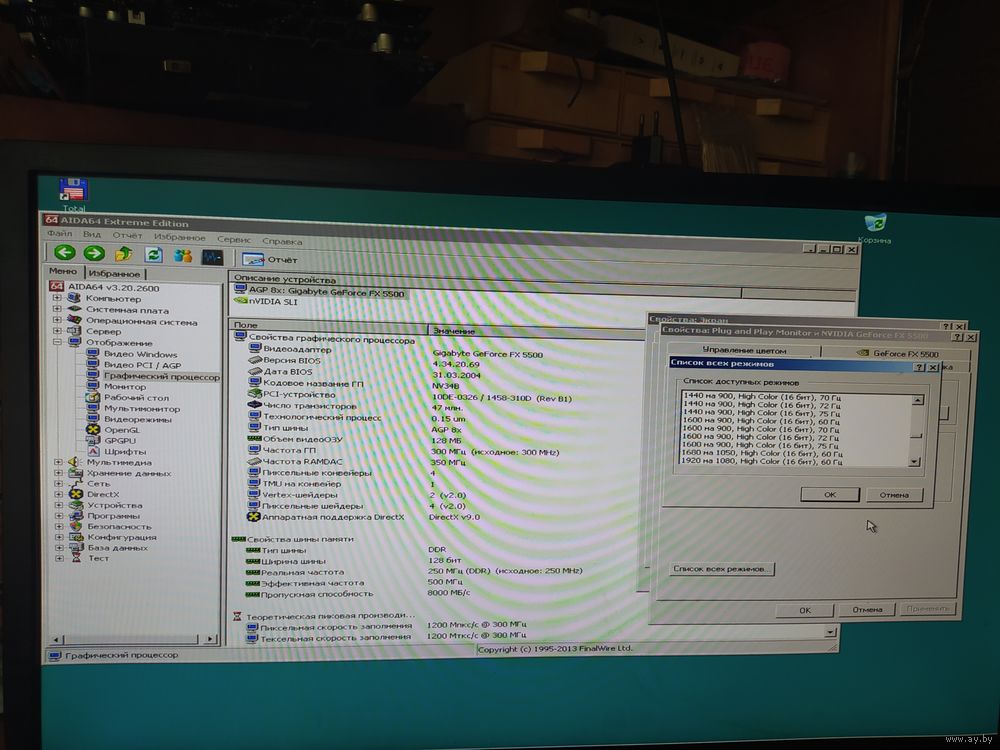Expand the Системная плата tree node
1000x750 pixels.
click(x=57, y=309)
